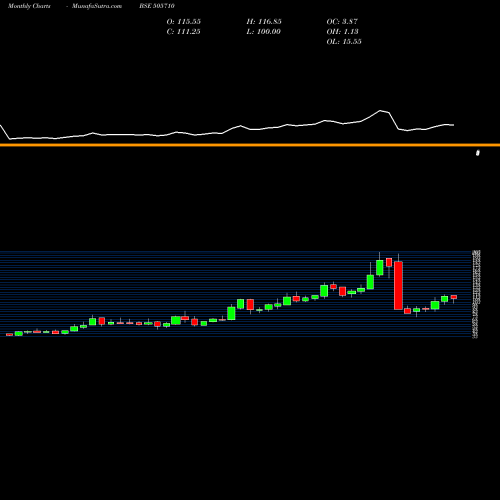This screenshot has height=500, width=500.
Task: Click the "Monthly Charts" title text
Action: tap(29, 6)
